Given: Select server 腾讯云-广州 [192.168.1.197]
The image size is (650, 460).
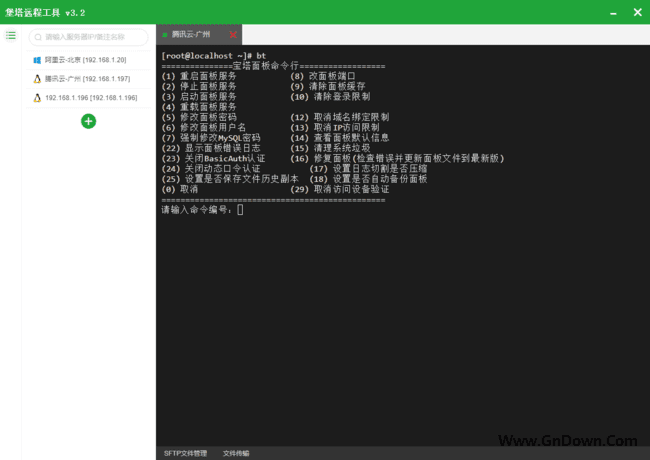Looking at the screenshot, I should 89,79.
